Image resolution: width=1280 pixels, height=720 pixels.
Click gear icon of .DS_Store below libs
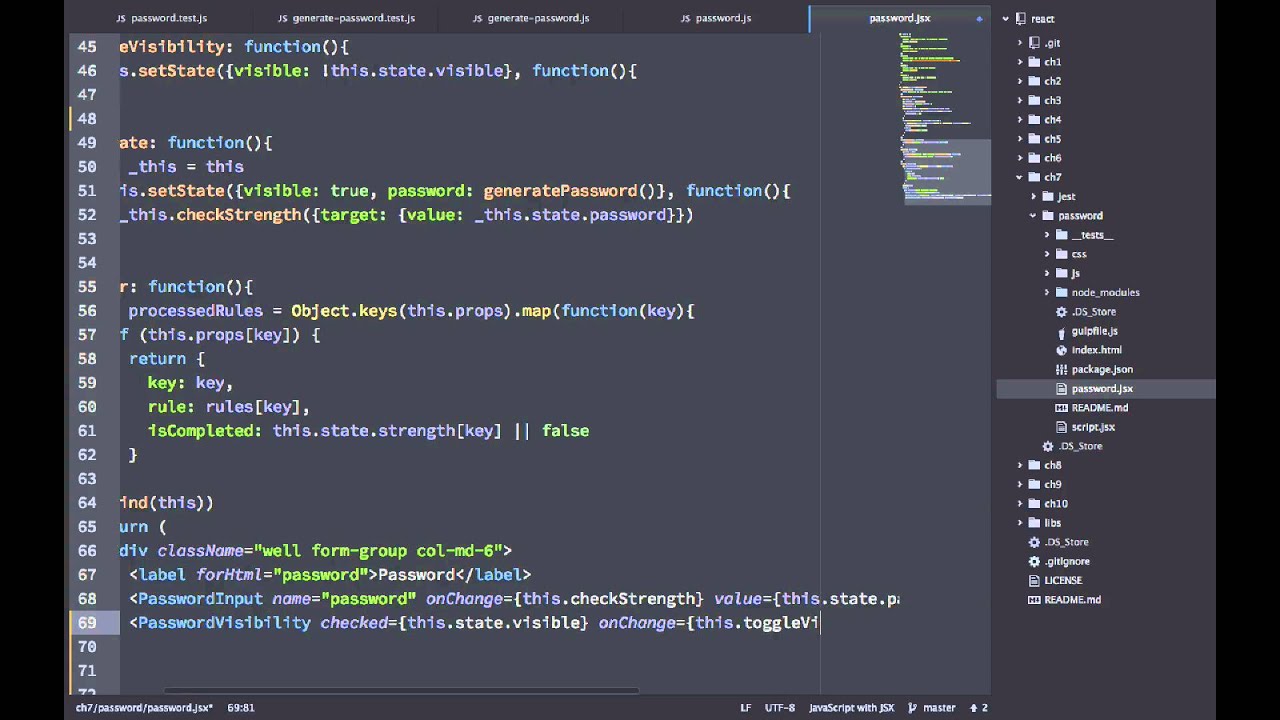[1035, 542]
